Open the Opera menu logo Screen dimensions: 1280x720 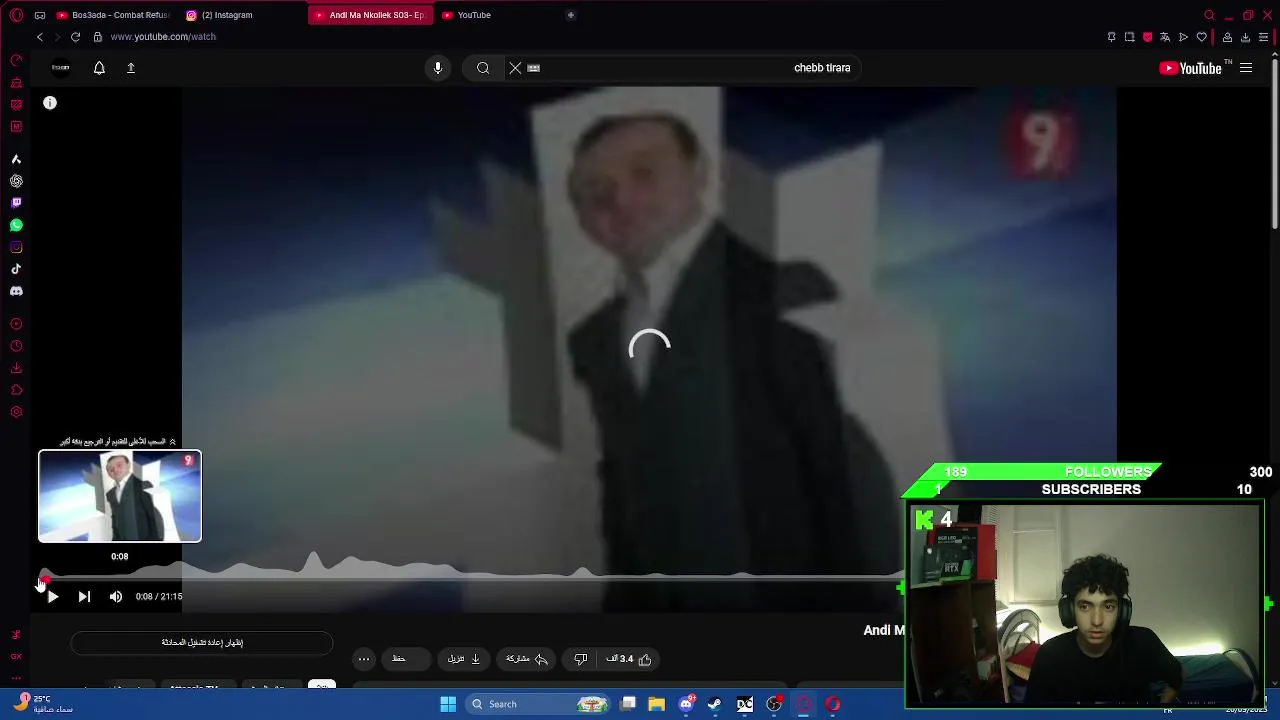click(16, 15)
